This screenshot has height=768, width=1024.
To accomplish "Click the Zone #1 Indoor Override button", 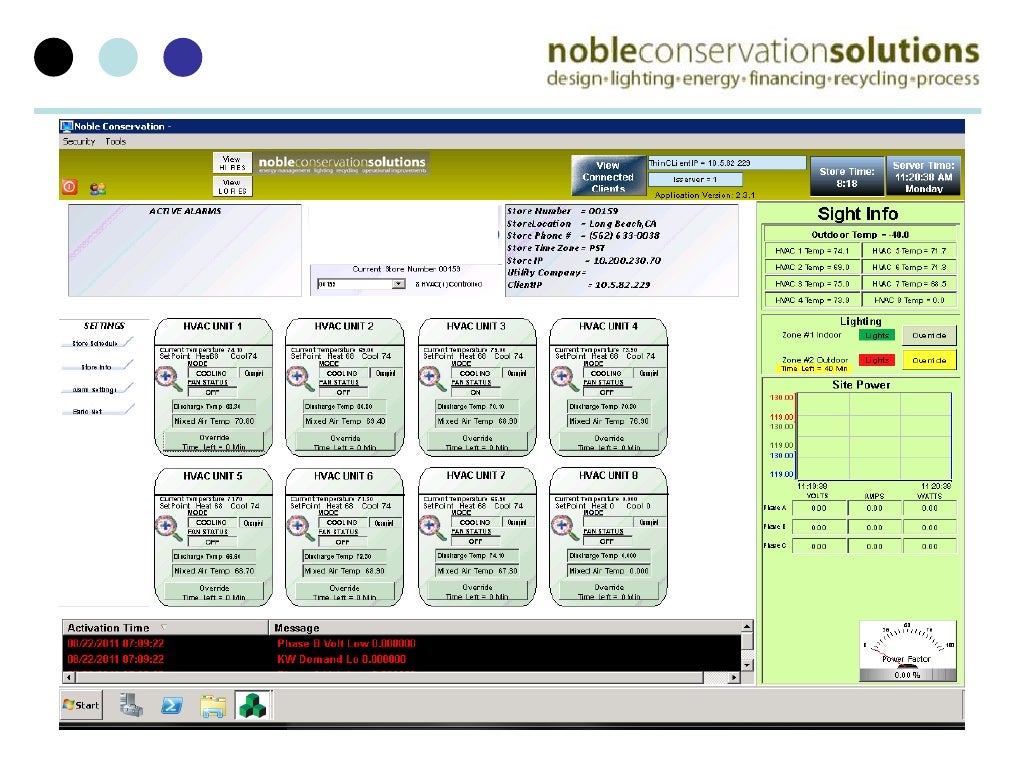I will [x=929, y=335].
